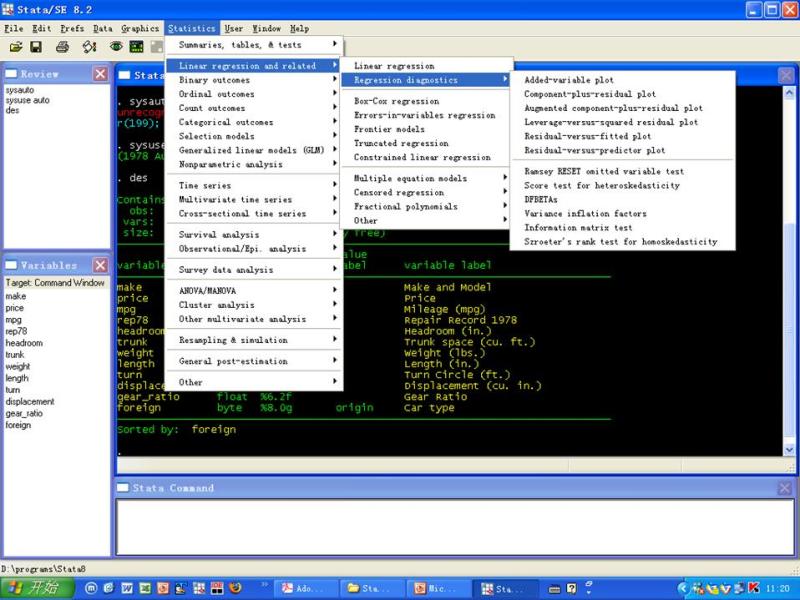Click the system tray clock showing 11:20
Image resolution: width=800 pixels, height=600 pixels.
click(x=778, y=588)
